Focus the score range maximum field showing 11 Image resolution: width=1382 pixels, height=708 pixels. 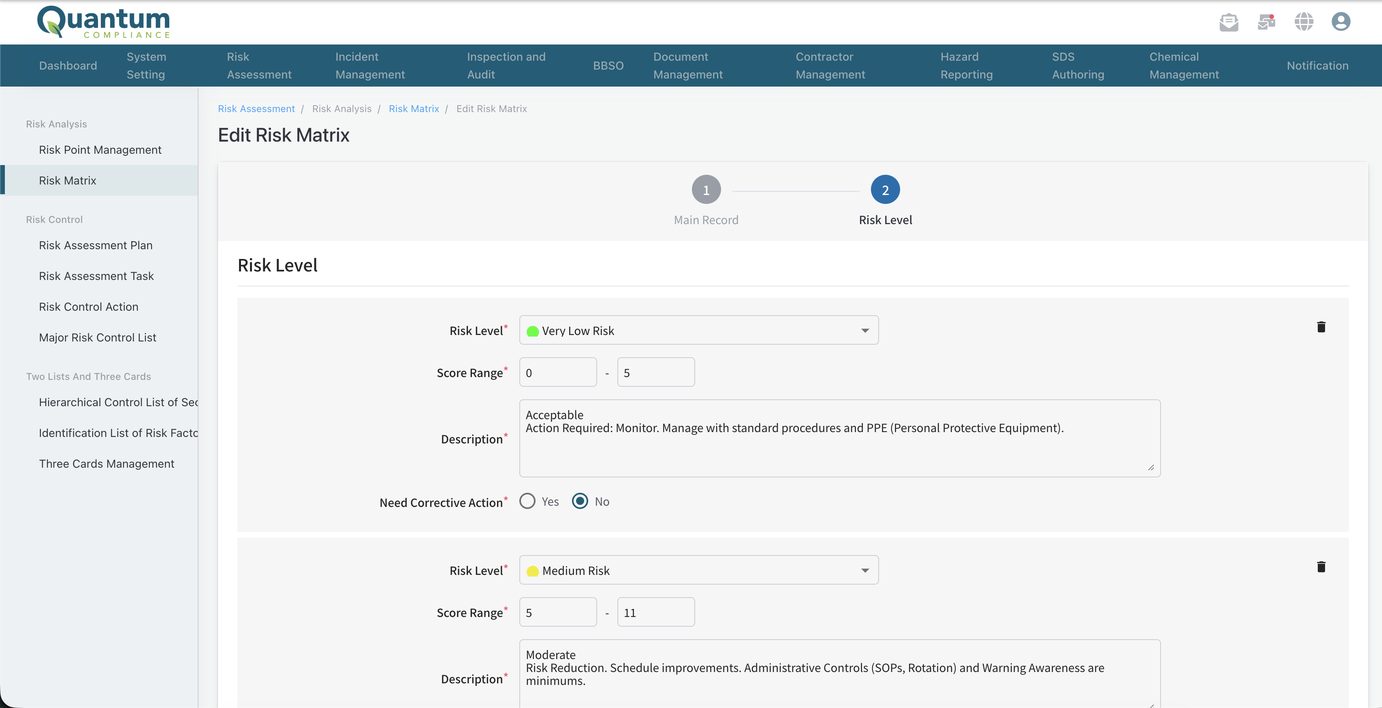pos(656,612)
